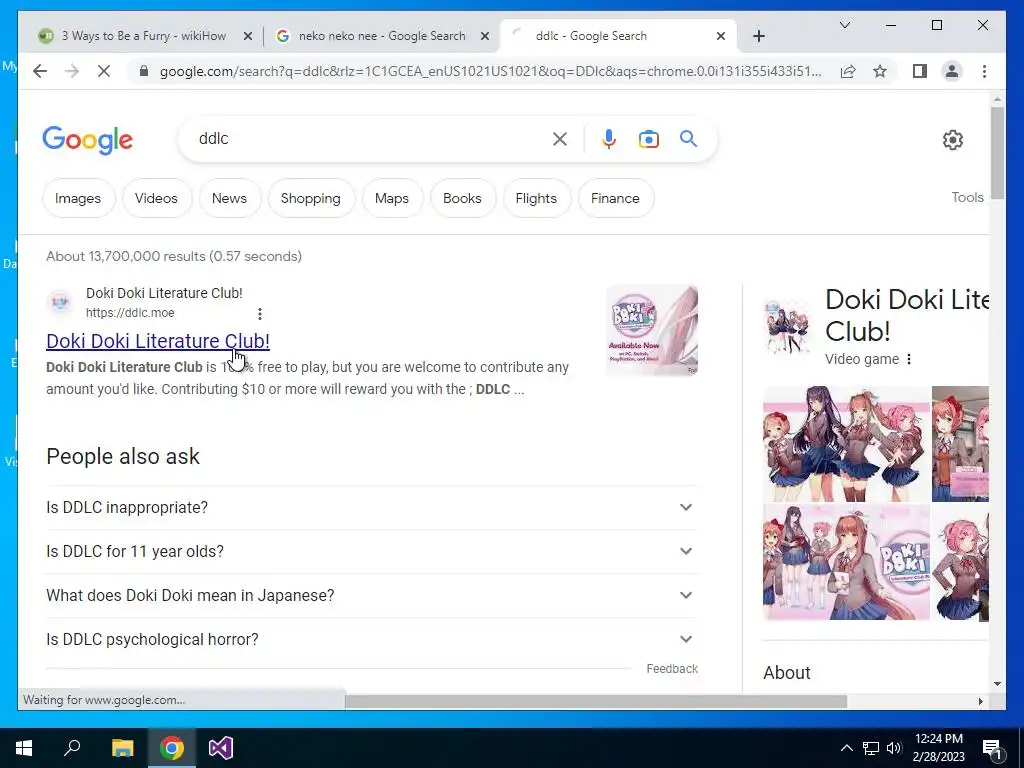Clear the ddlc search query
The height and width of the screenshot is (768, 1024).
[x=560, y=138]
